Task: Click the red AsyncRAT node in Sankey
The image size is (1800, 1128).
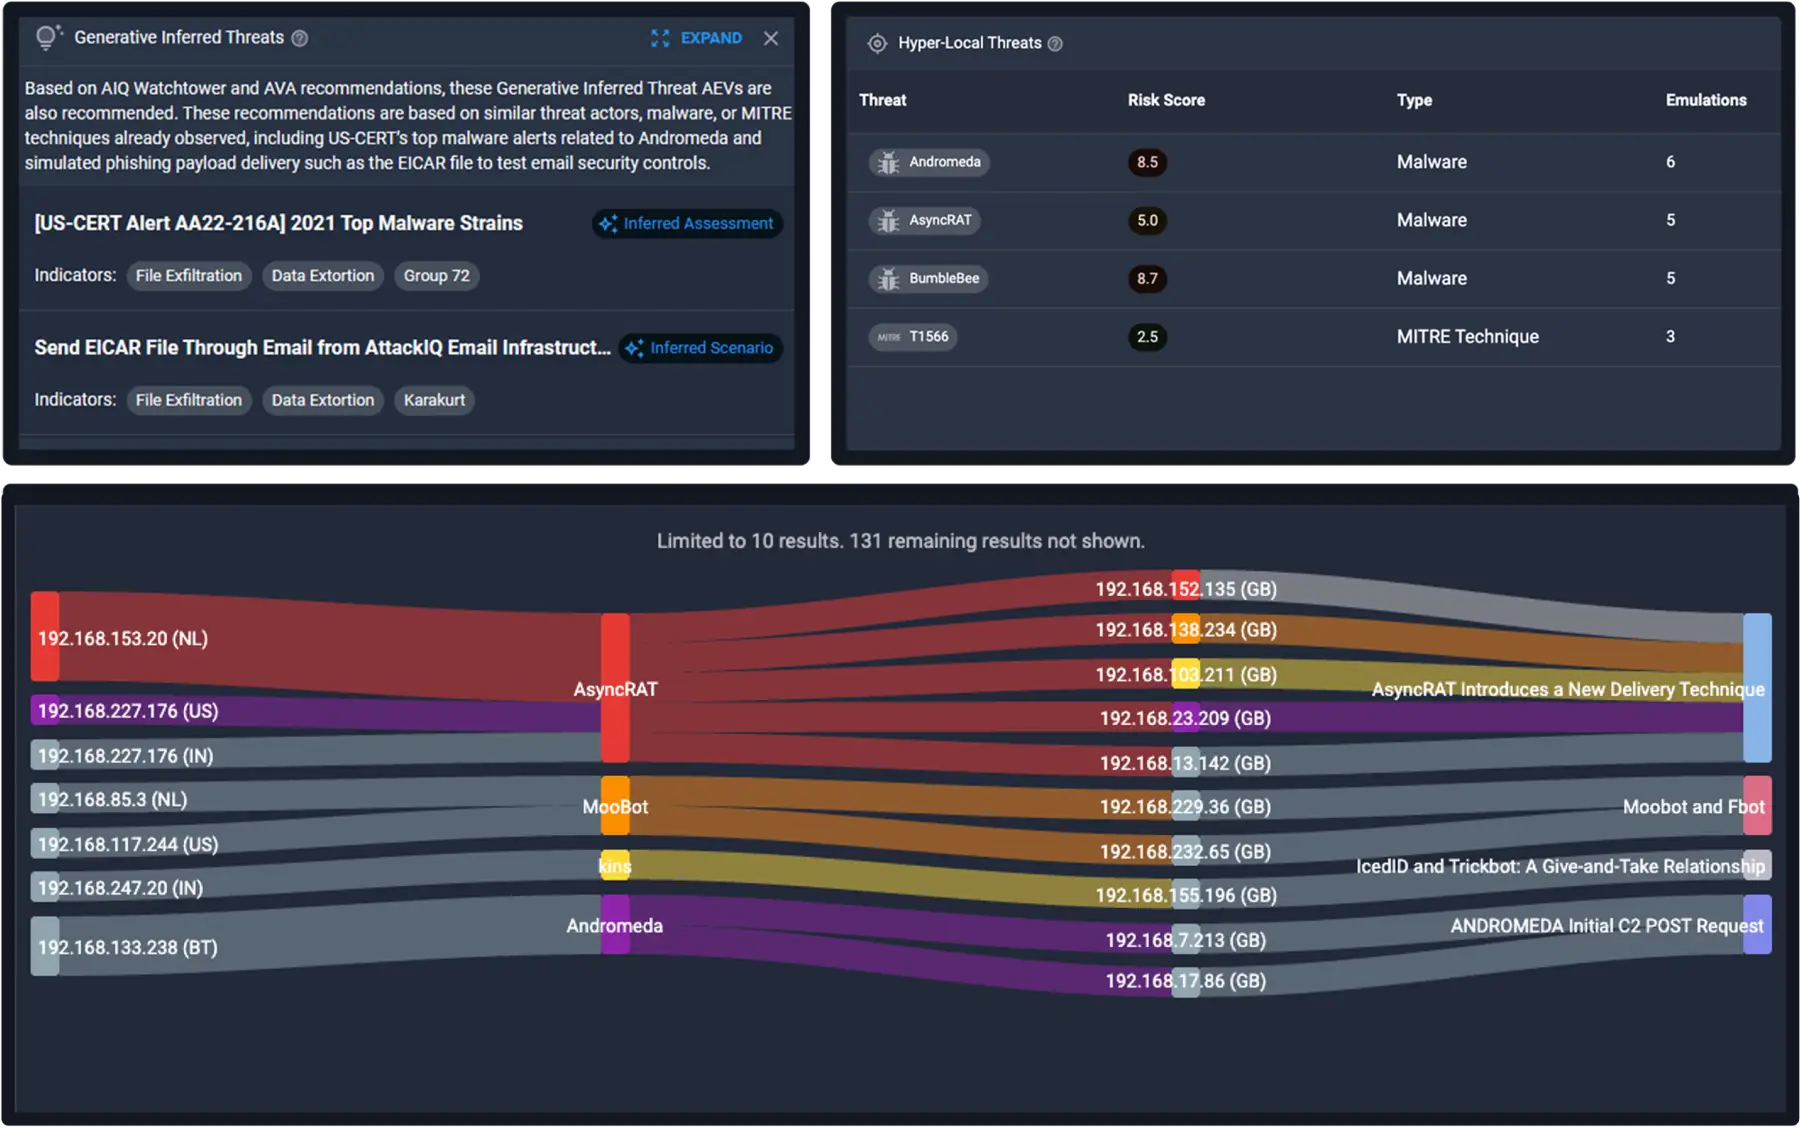Action: pos(615,688)
